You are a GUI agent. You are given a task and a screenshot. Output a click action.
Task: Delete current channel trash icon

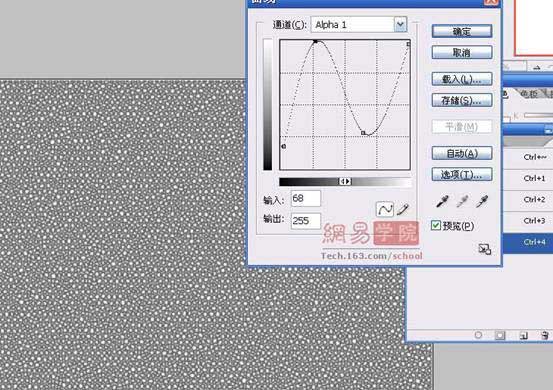(545, 335)
